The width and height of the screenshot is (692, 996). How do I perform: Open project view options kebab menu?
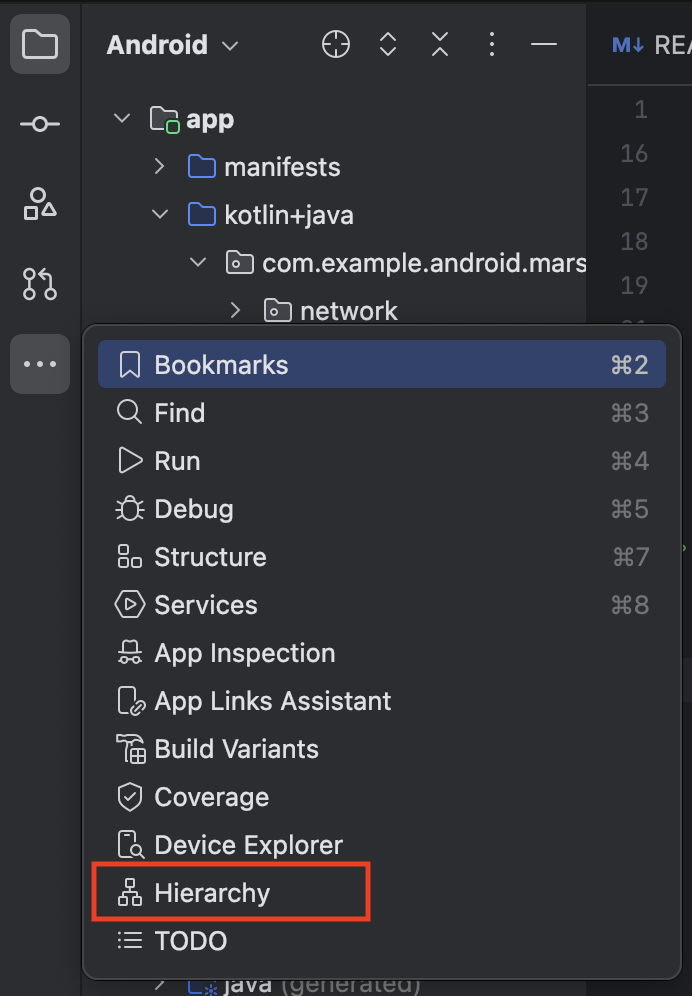491,45
